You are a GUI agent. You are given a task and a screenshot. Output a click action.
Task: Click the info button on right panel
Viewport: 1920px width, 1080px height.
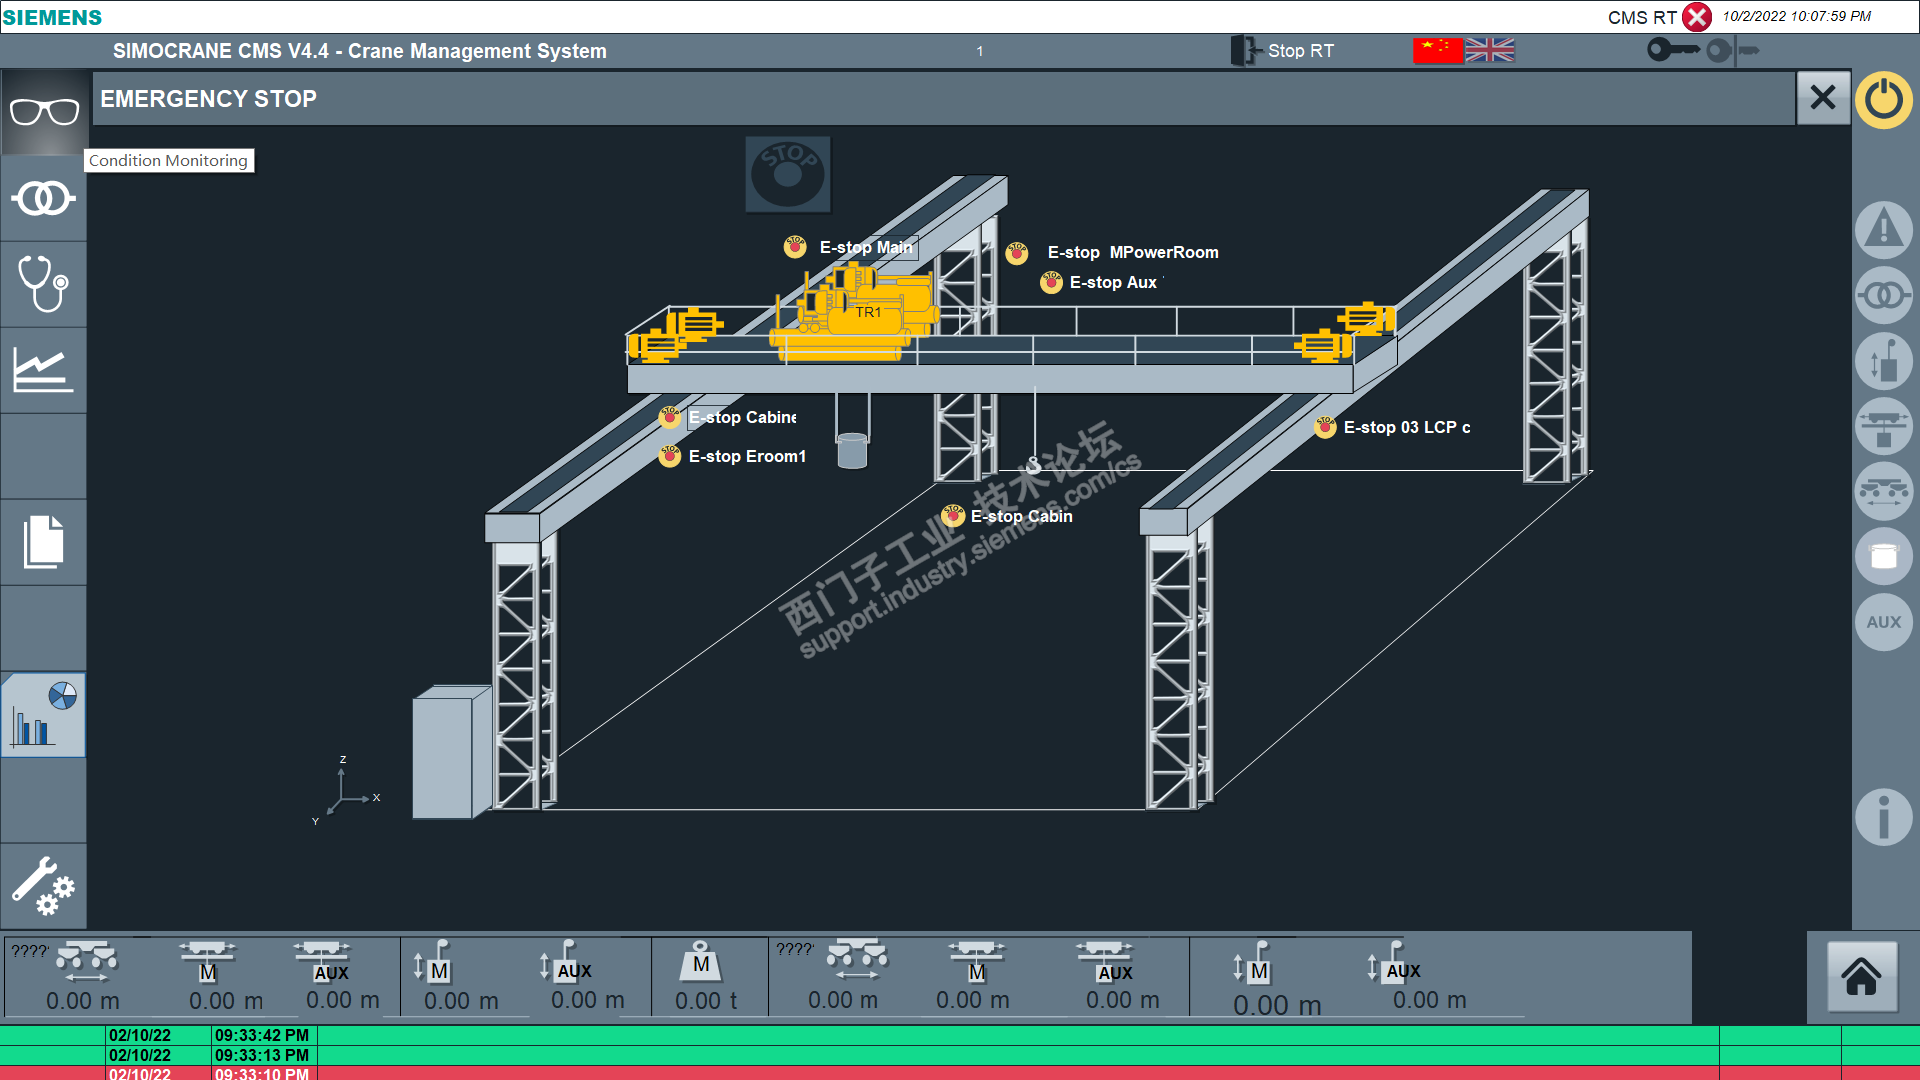(1883, 817)
